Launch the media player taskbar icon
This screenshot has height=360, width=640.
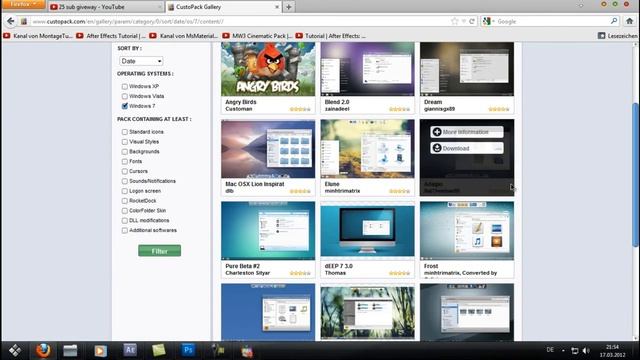coord(100,351)
